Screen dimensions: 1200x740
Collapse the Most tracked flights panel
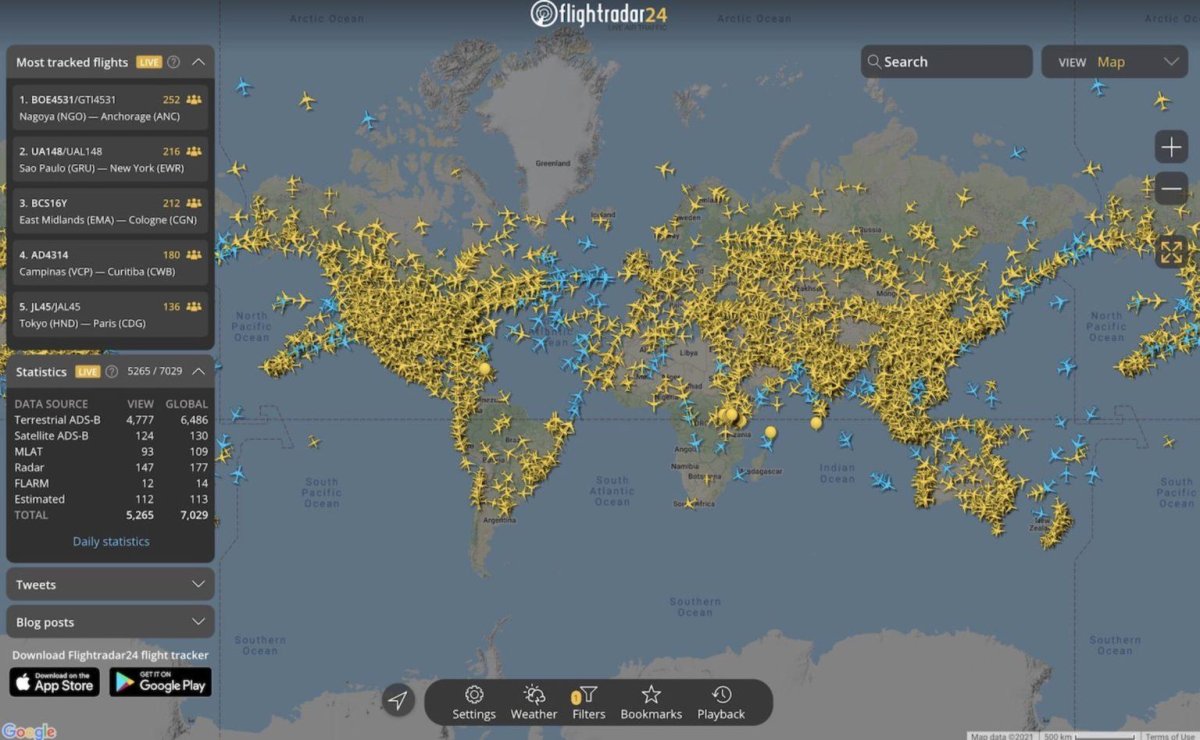tap(198, 62)
